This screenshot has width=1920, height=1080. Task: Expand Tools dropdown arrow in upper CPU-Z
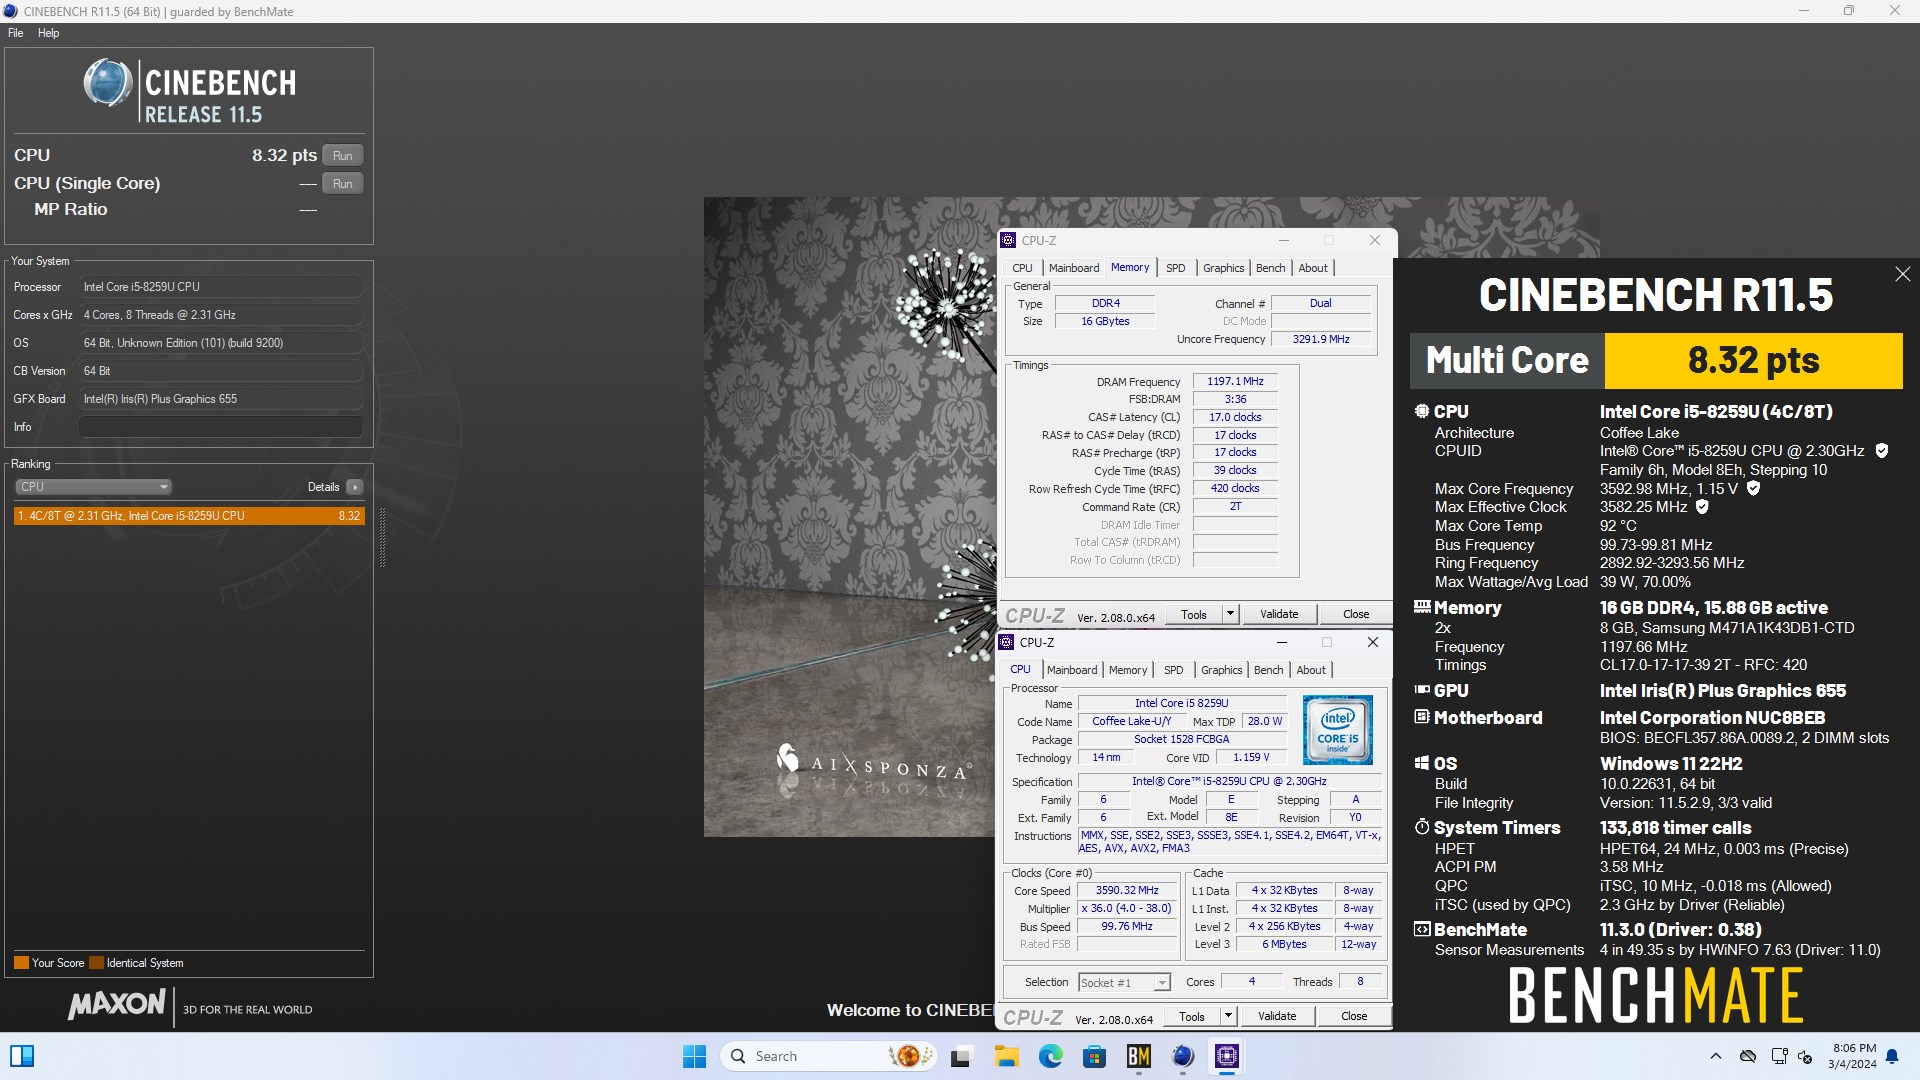pos(1231,615)
